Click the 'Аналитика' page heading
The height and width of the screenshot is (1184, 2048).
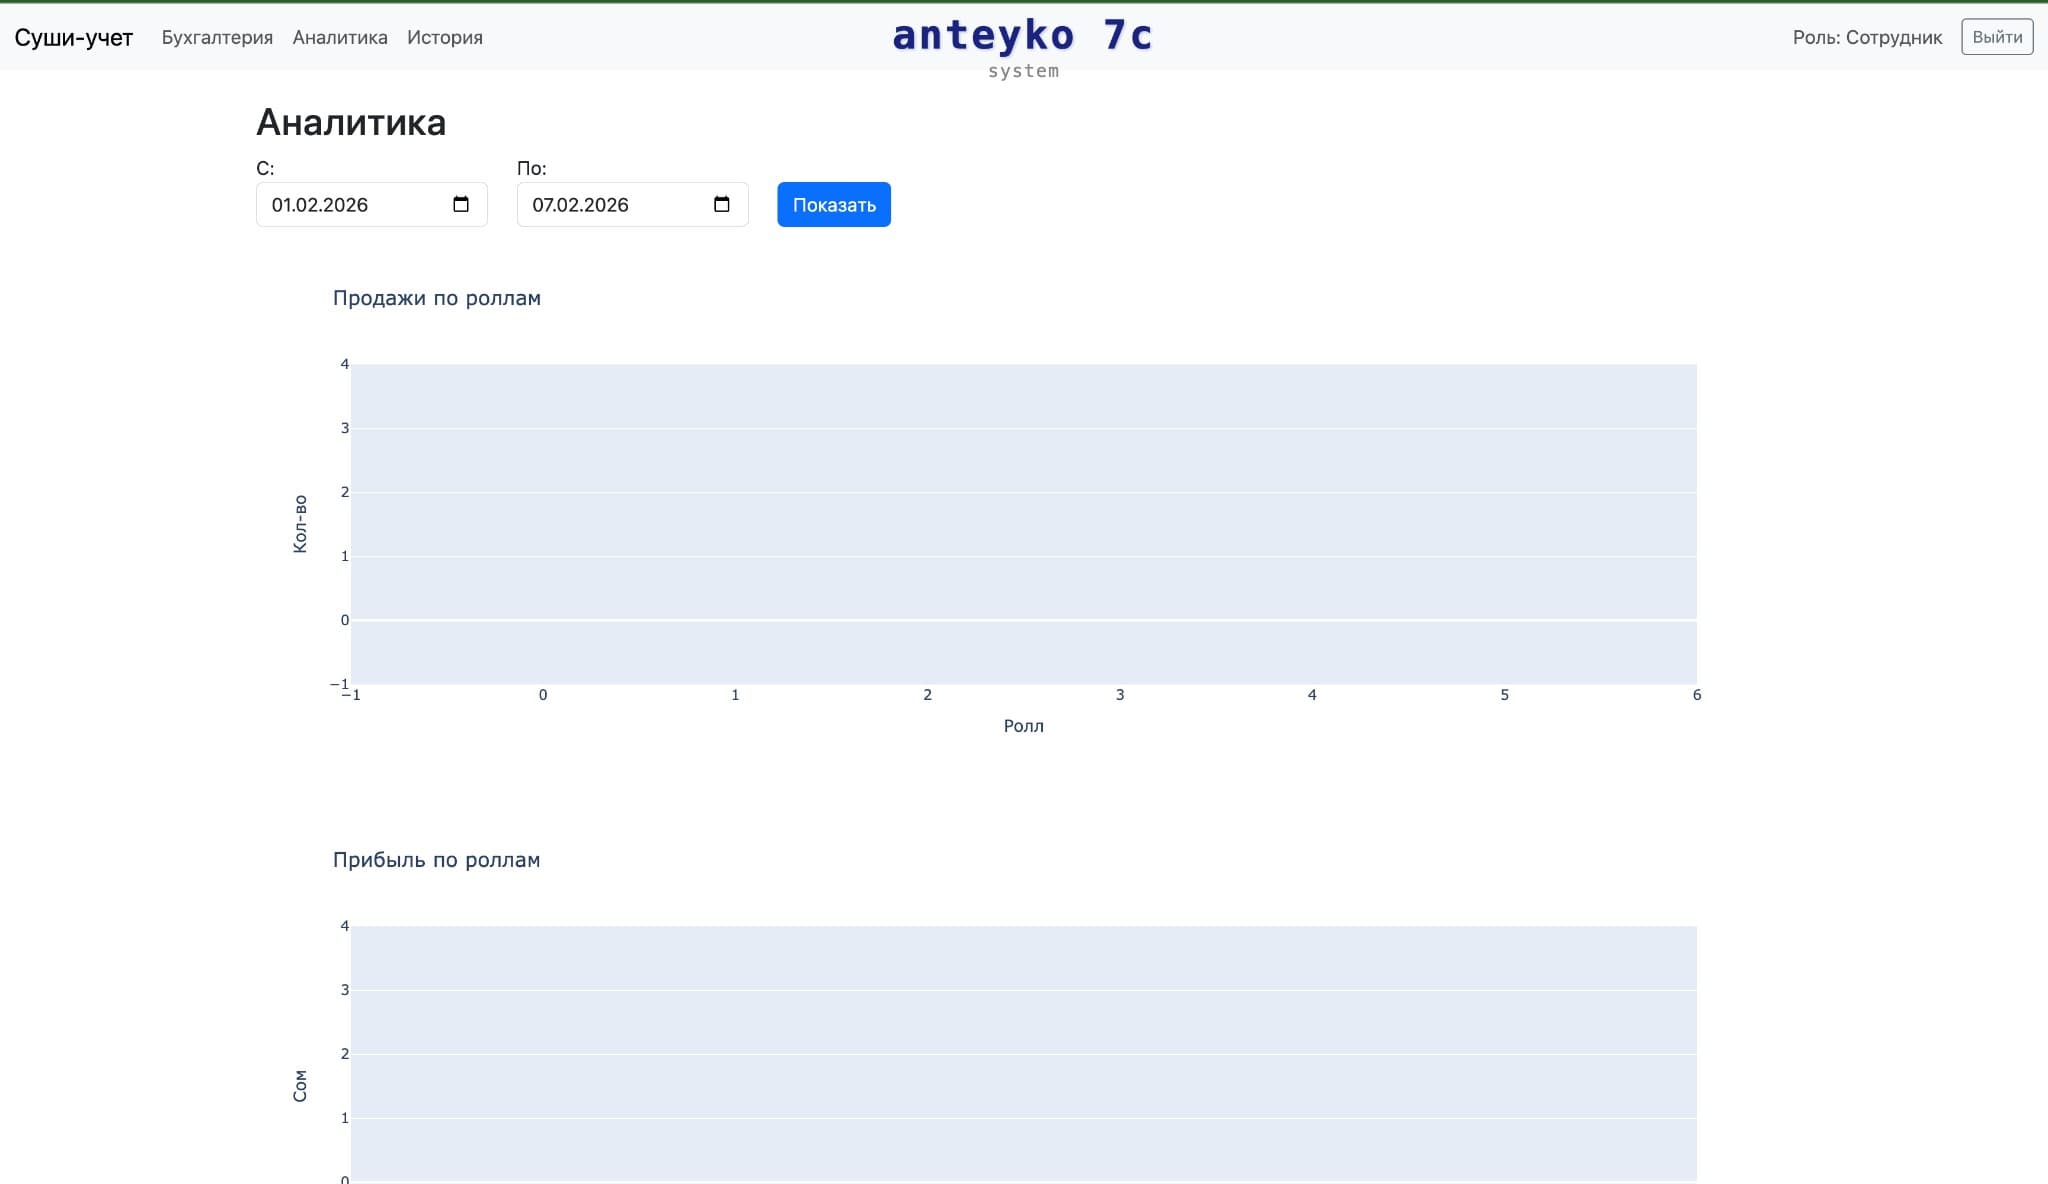click(351, 123)
